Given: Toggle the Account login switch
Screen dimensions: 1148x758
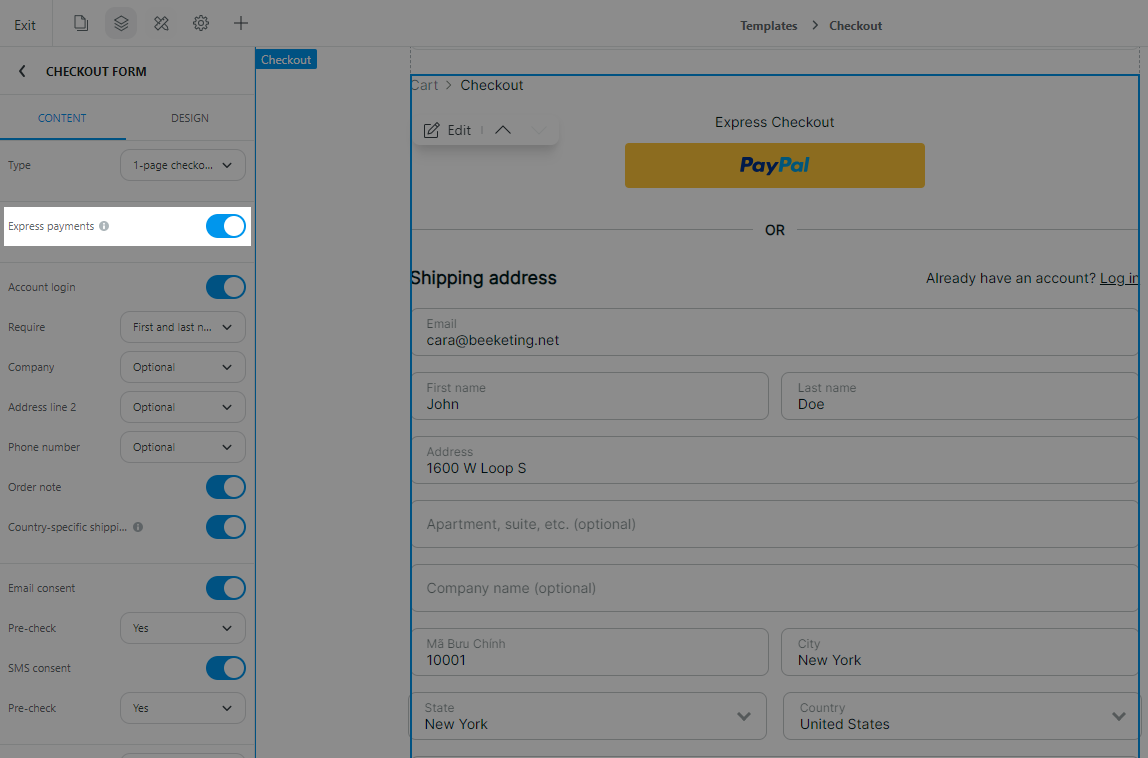Looking at the screenshot, I should tap(226, 287).
